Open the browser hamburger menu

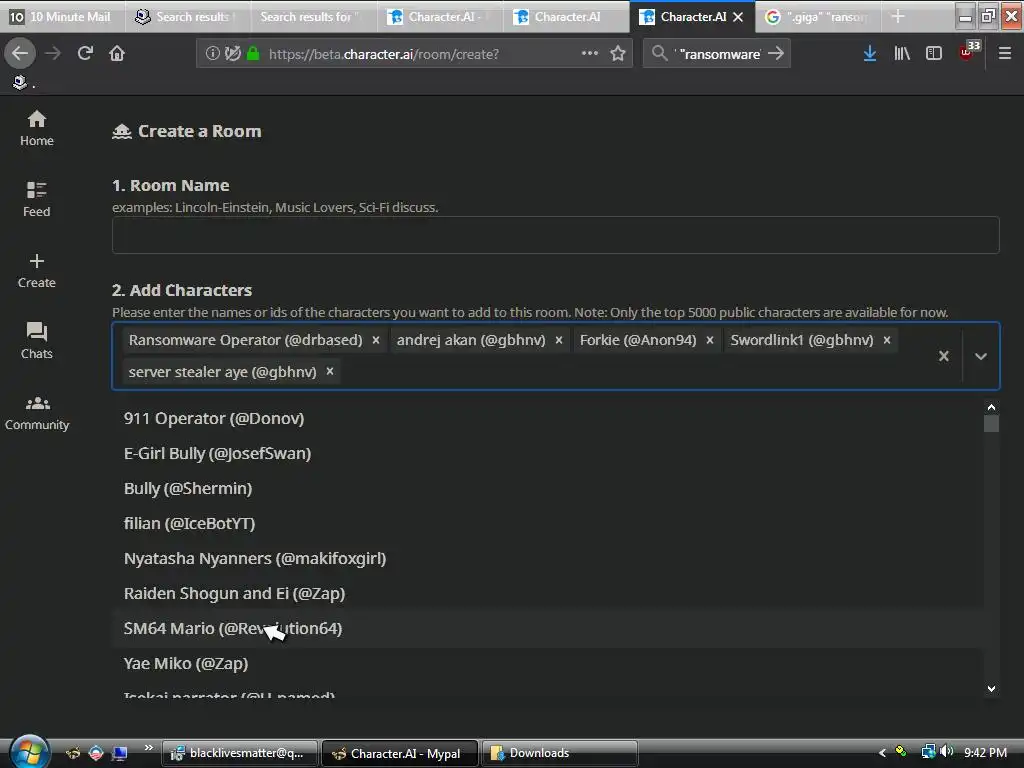click(x=1005, y=54)
